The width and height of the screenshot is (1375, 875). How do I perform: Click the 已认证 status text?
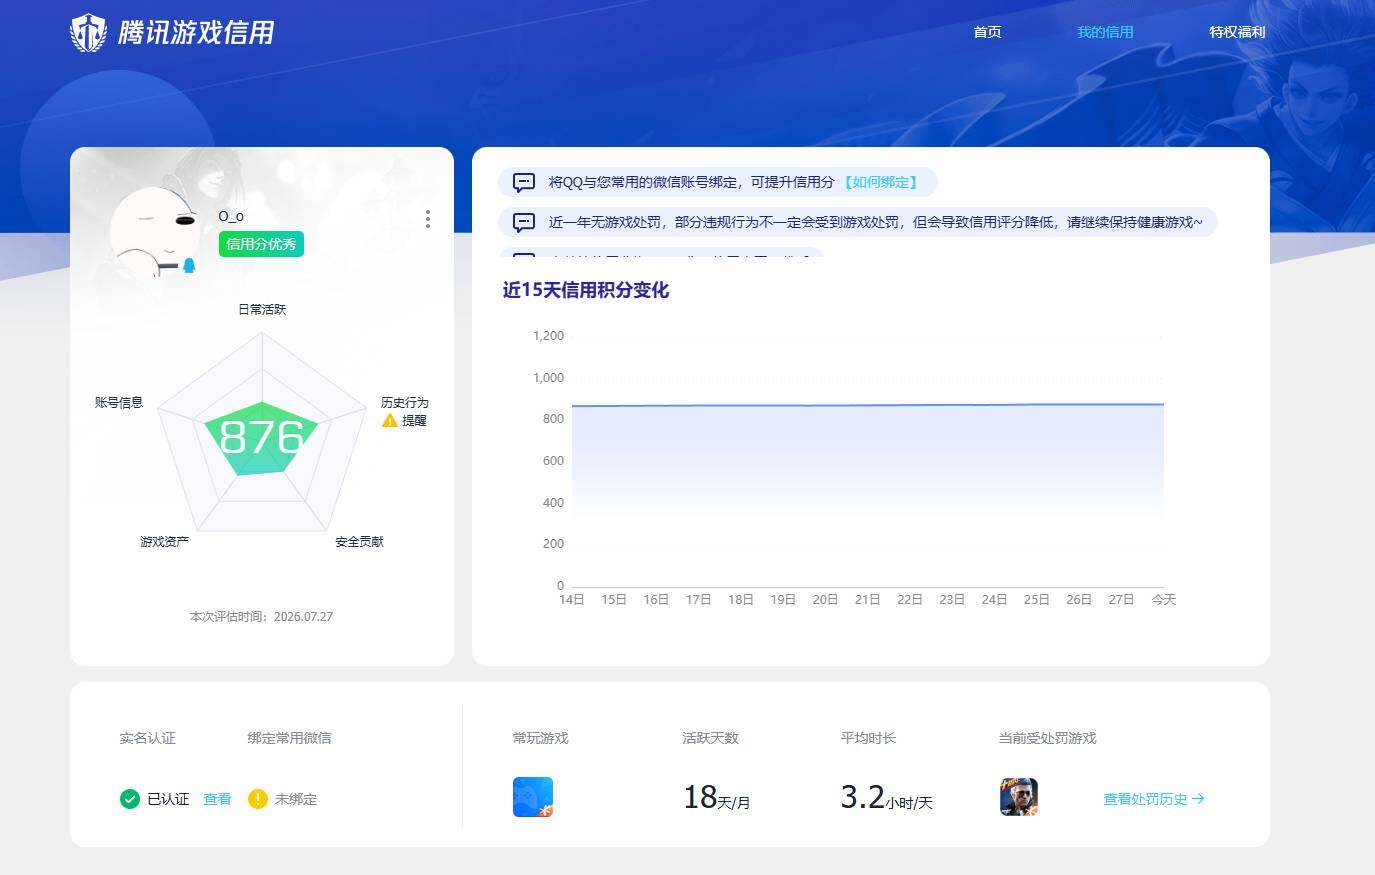168,799
